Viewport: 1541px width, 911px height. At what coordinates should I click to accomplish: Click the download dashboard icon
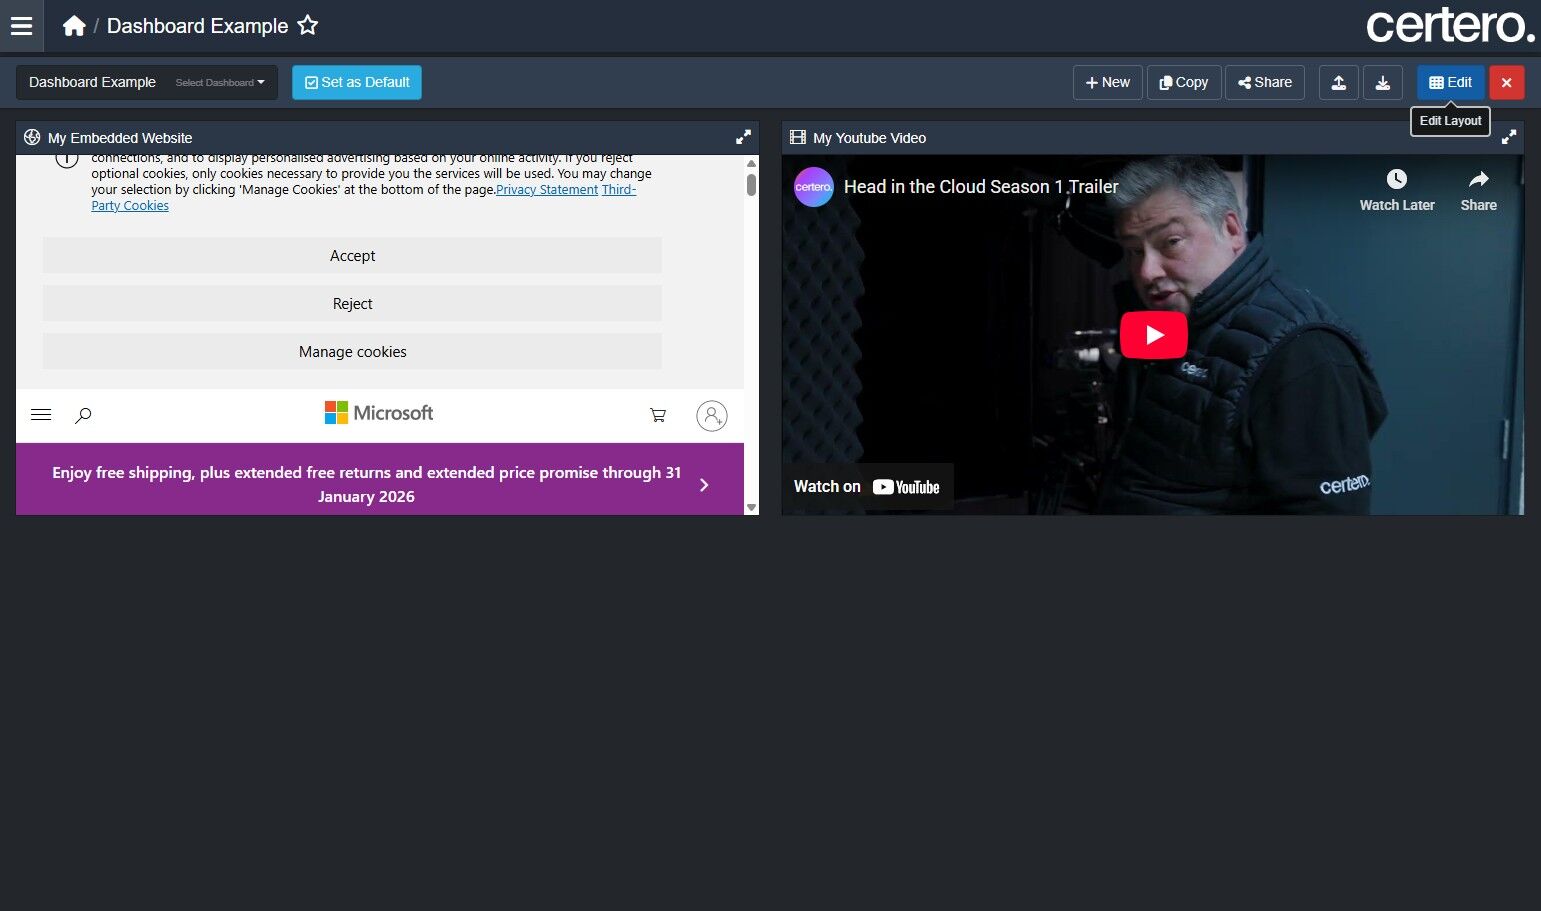[x=1383, y=83]
